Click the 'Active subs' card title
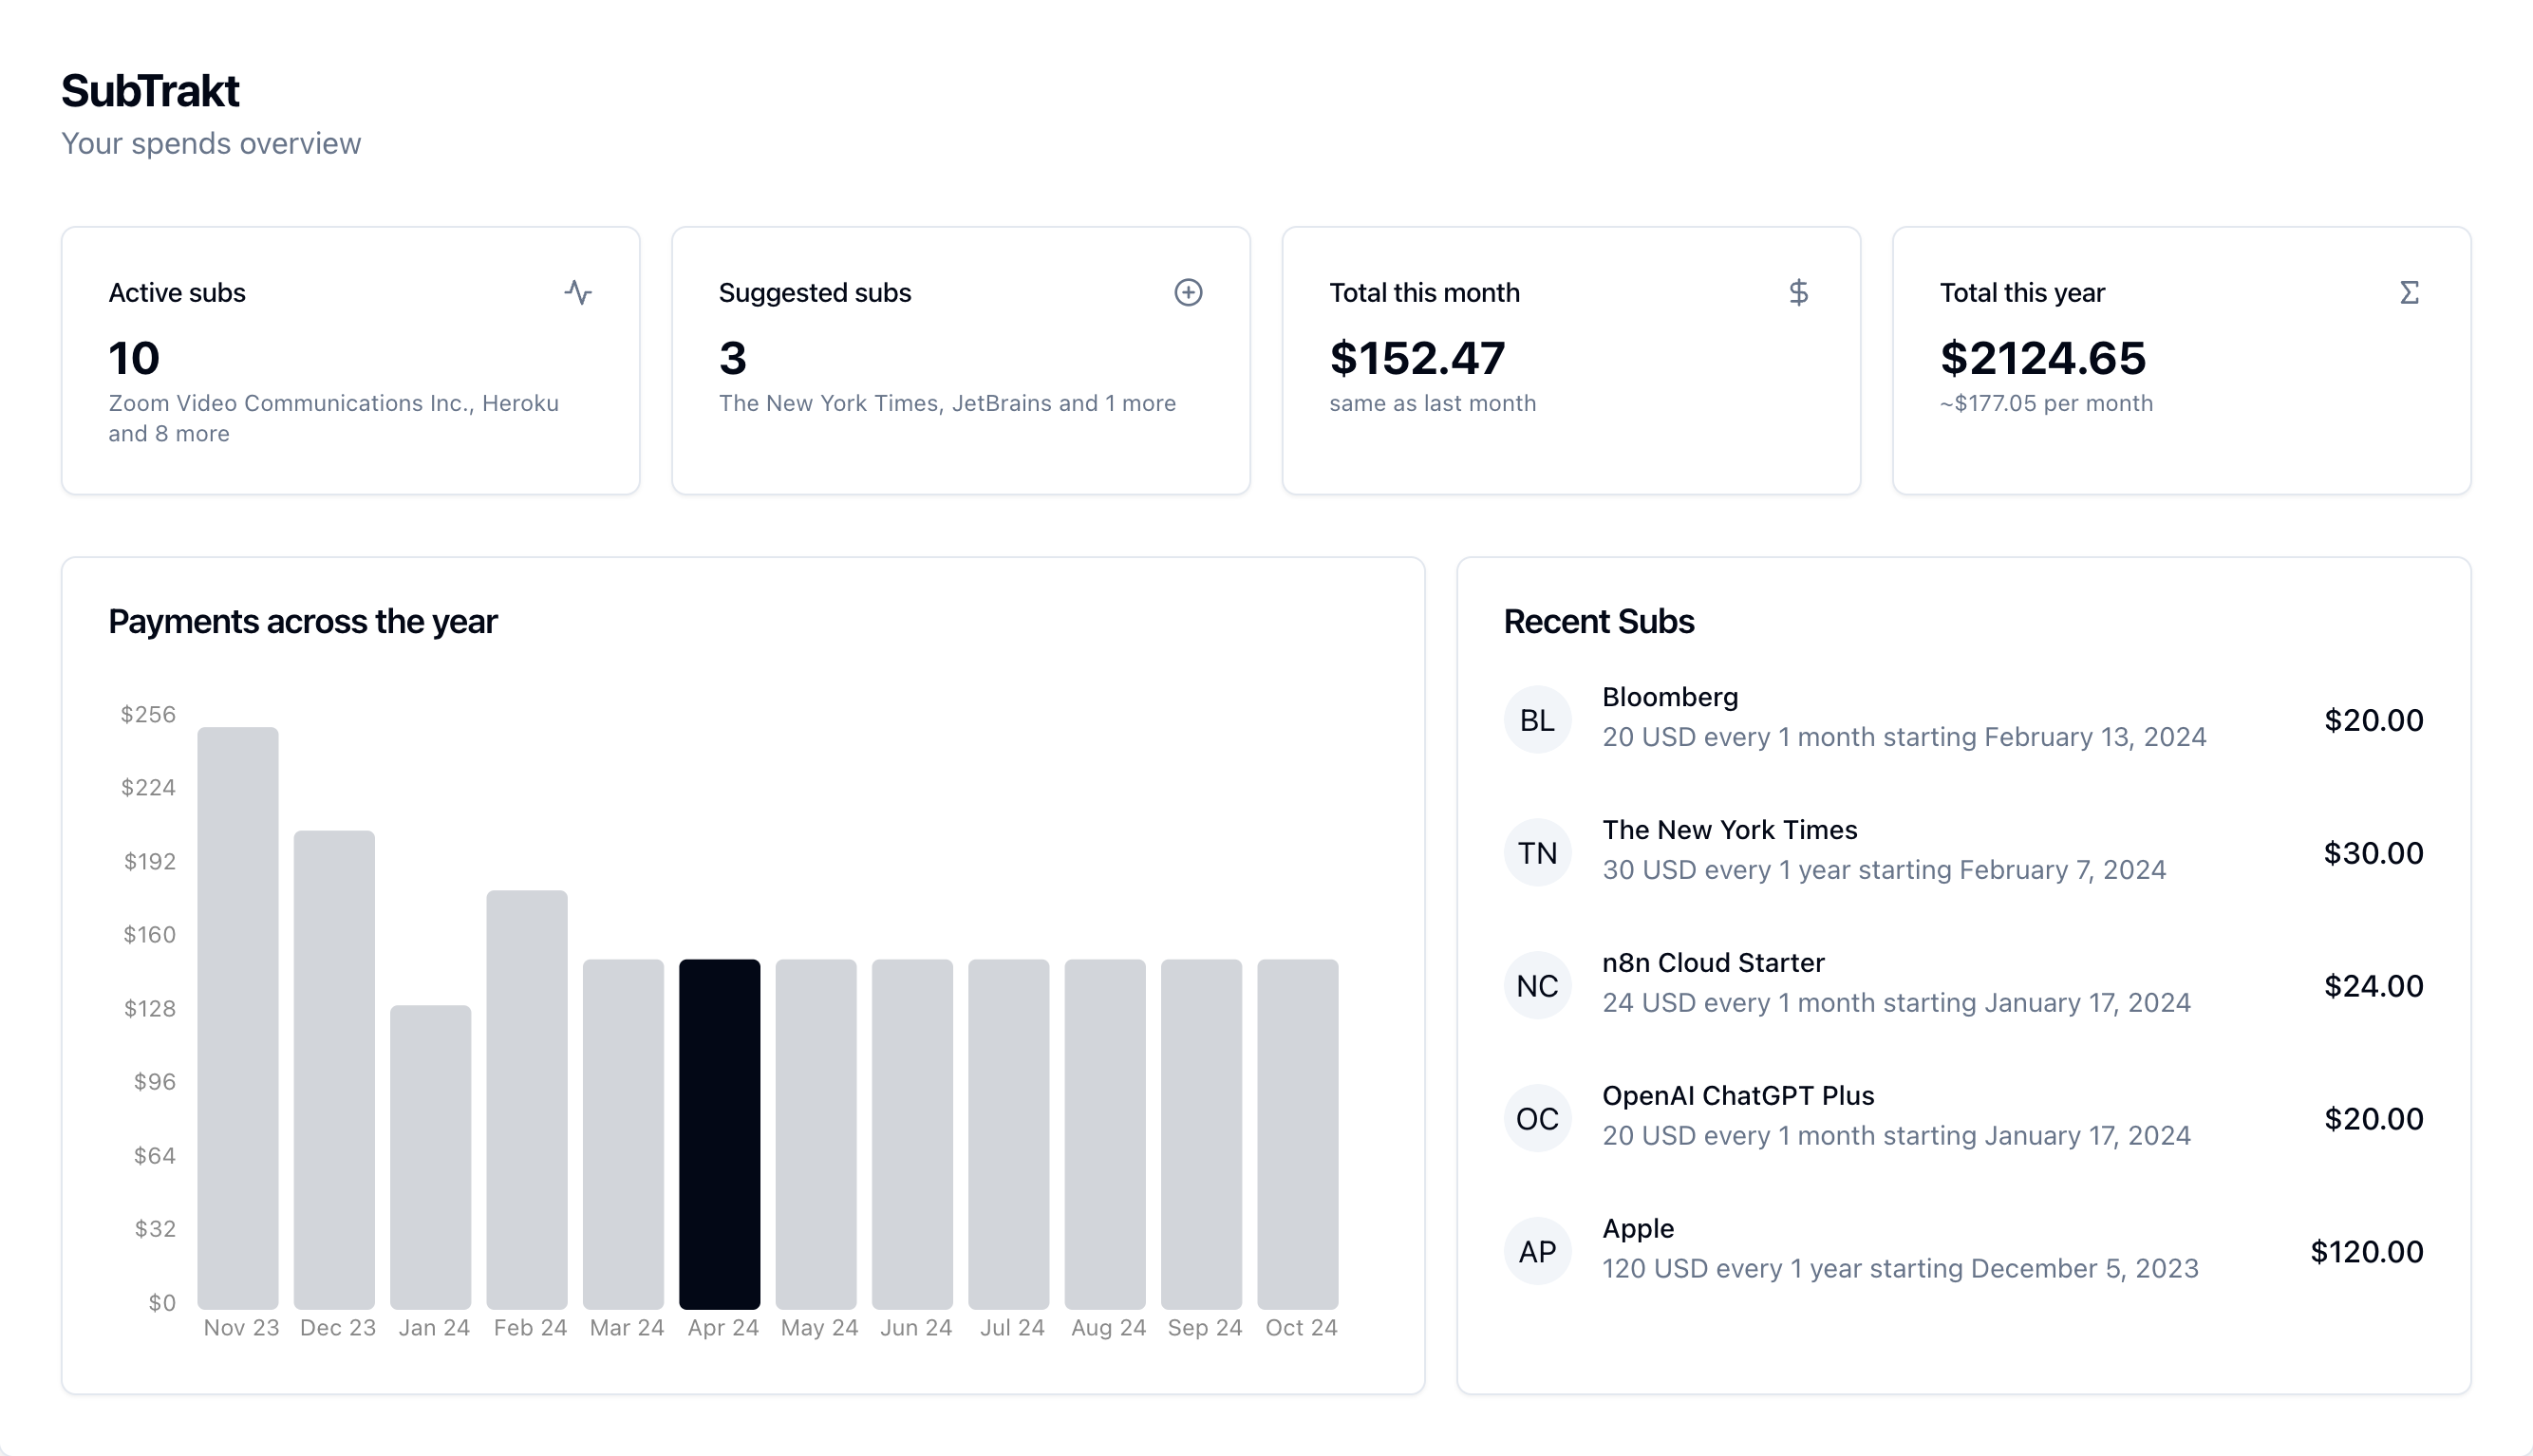Image resolution: width=2533 pixels, height=1456 pixels. (x=177, y=293)
